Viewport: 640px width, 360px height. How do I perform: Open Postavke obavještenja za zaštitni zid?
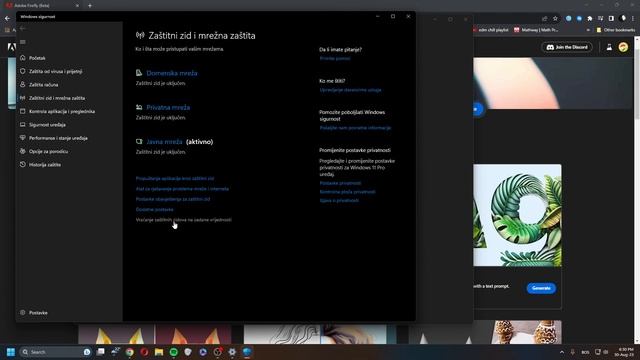click(173, 199)
